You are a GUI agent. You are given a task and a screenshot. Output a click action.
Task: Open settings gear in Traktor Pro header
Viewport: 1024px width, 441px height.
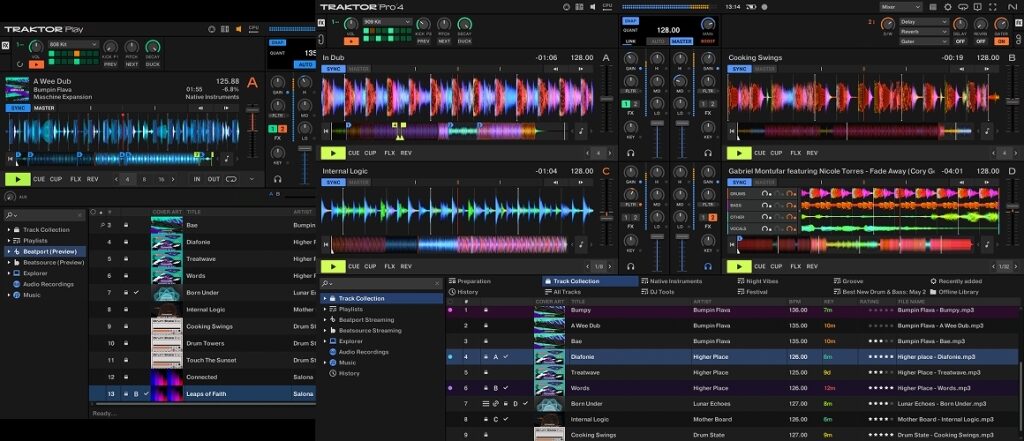tap(948, 7)
